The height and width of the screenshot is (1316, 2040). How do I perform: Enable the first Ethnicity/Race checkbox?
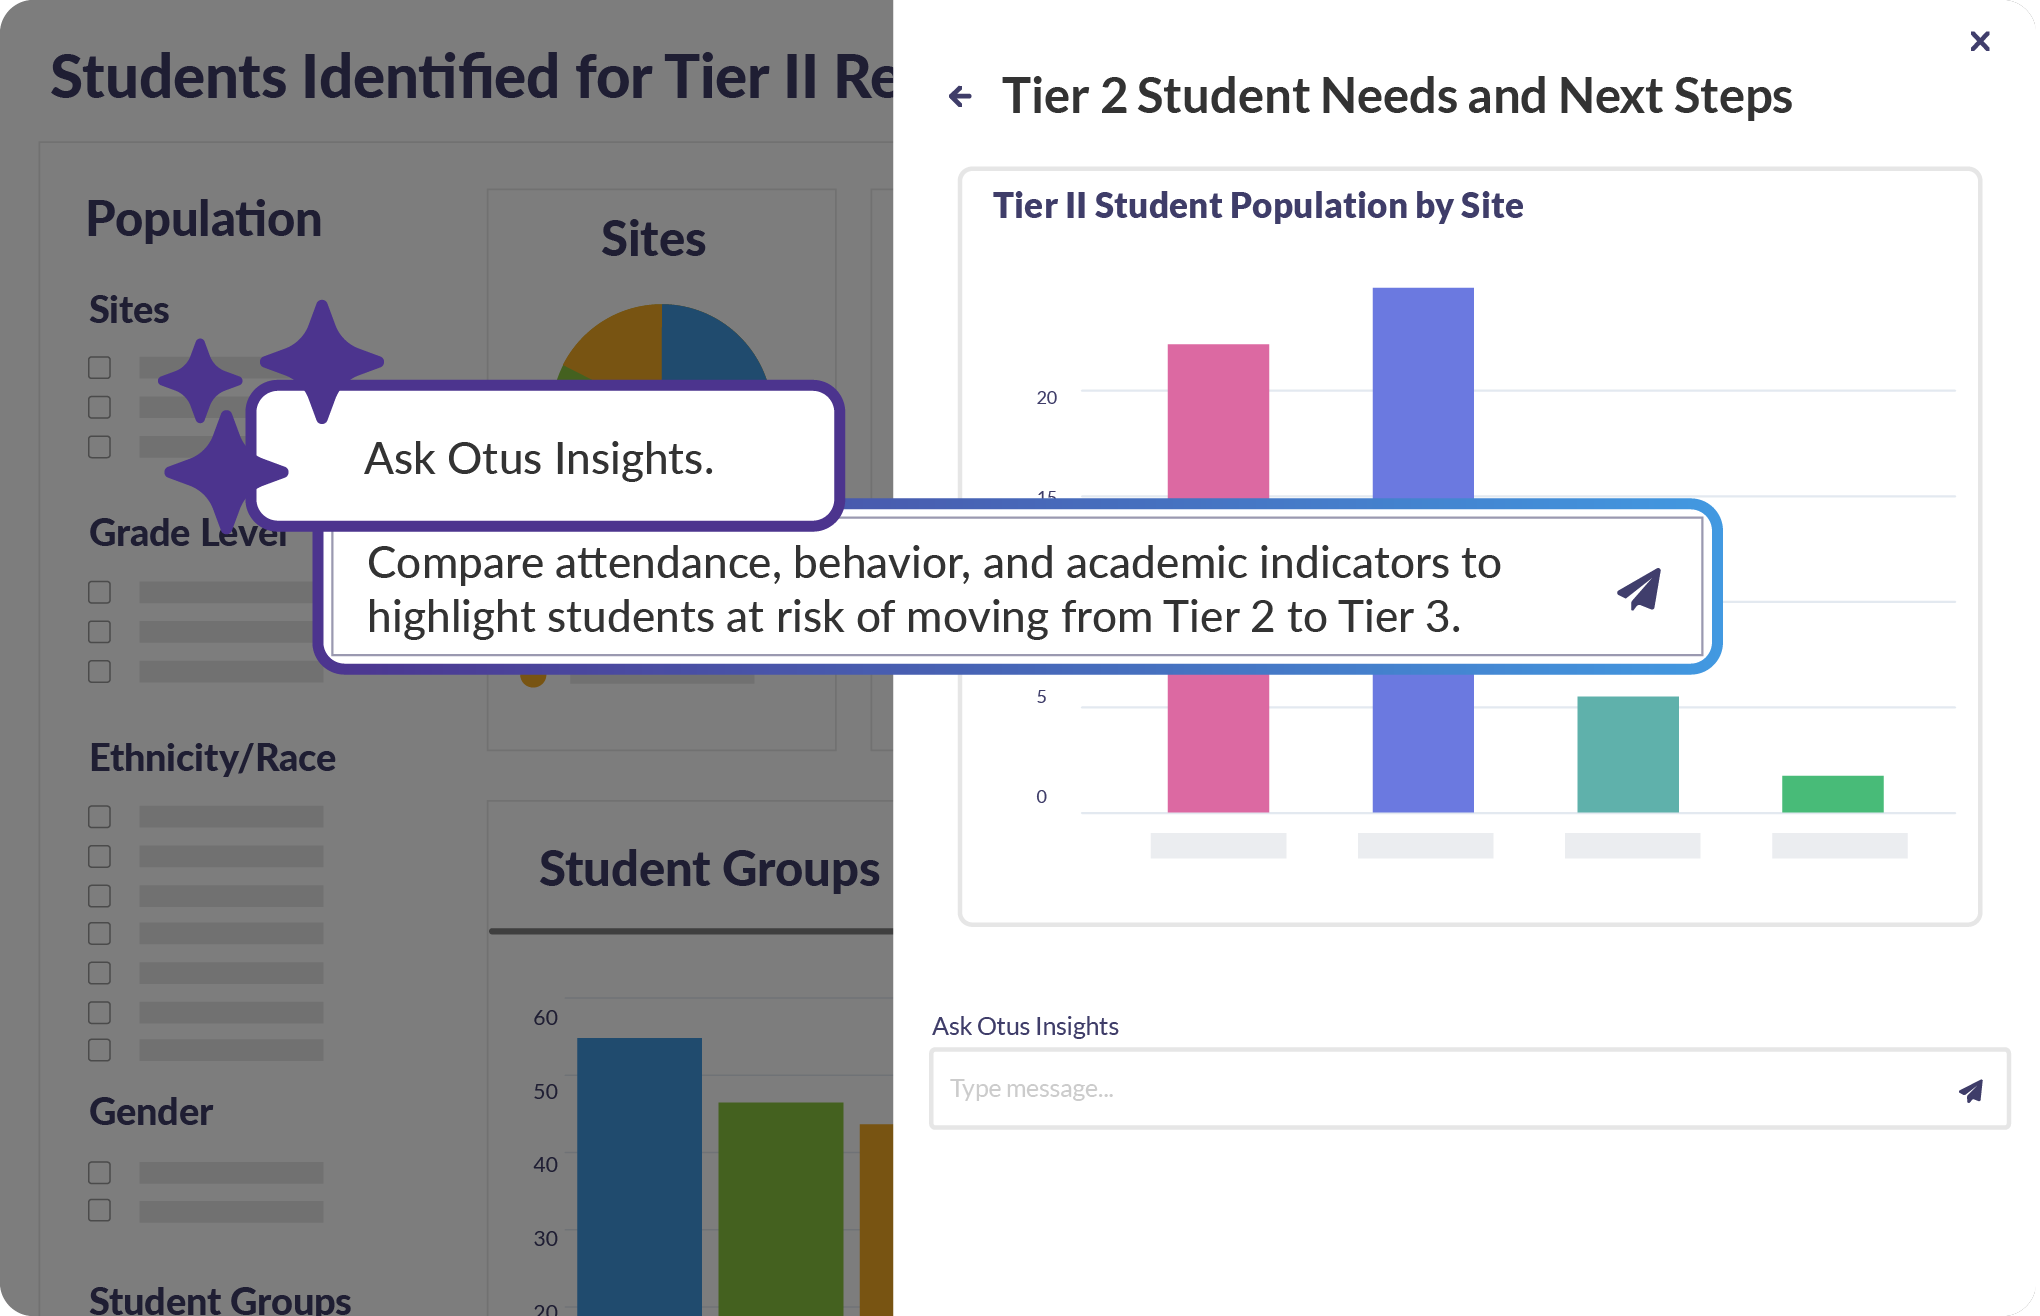(100, 817)
